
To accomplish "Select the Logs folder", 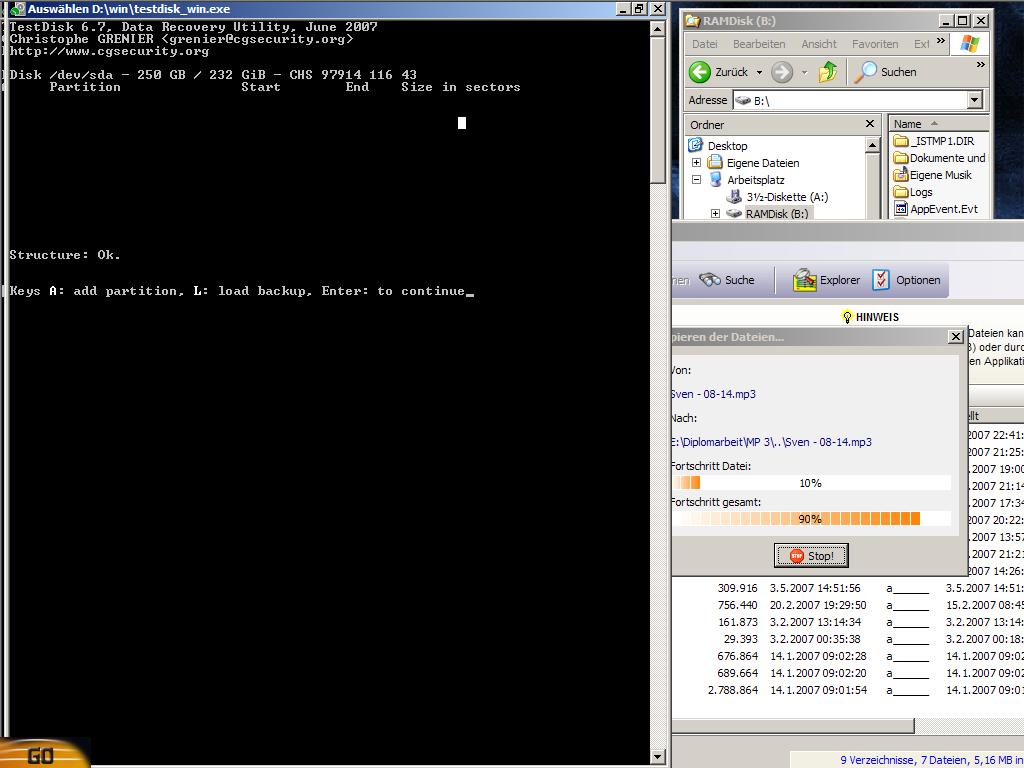I will coord(913,192).
